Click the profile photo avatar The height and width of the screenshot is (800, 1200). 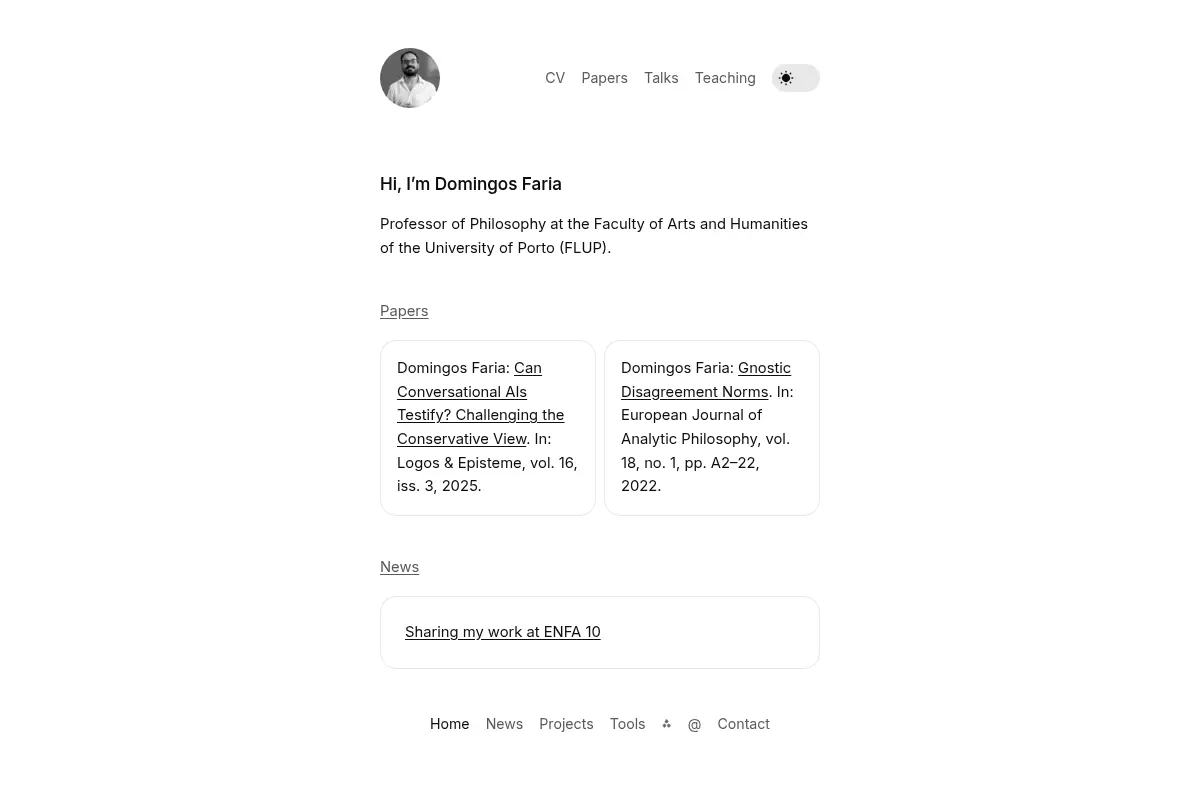point(410,78)
